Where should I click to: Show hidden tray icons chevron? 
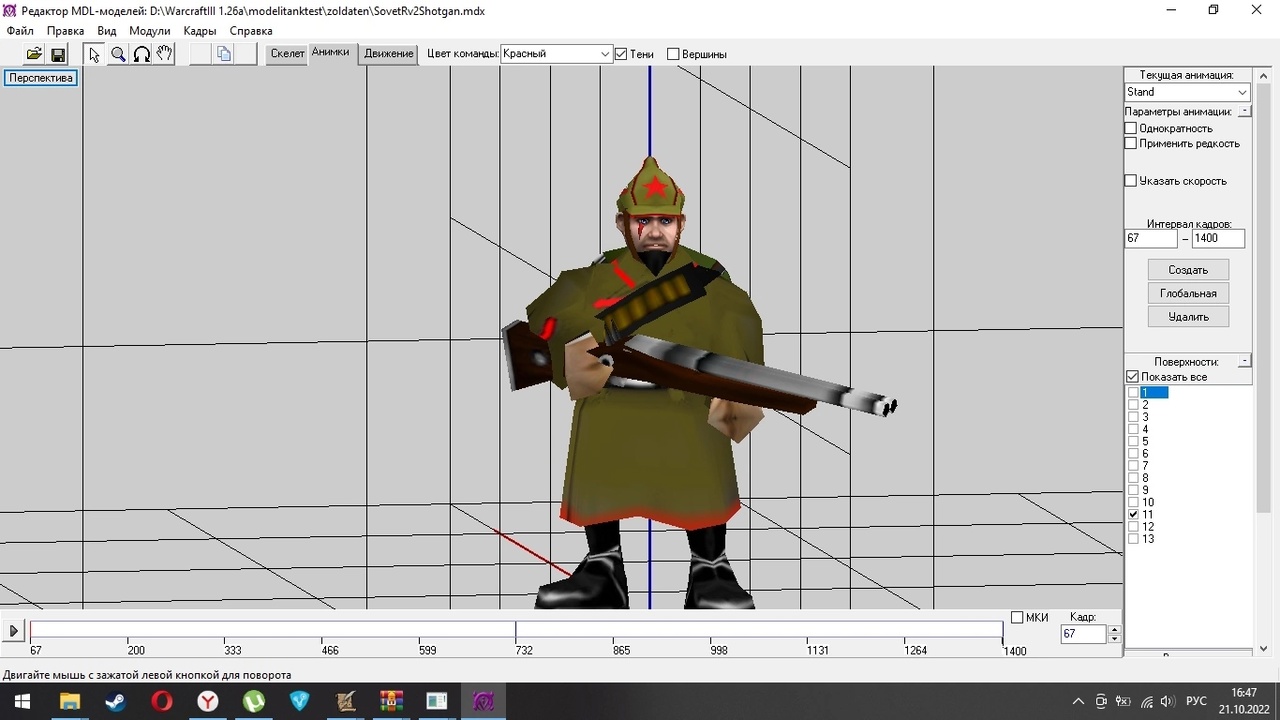1078,702
